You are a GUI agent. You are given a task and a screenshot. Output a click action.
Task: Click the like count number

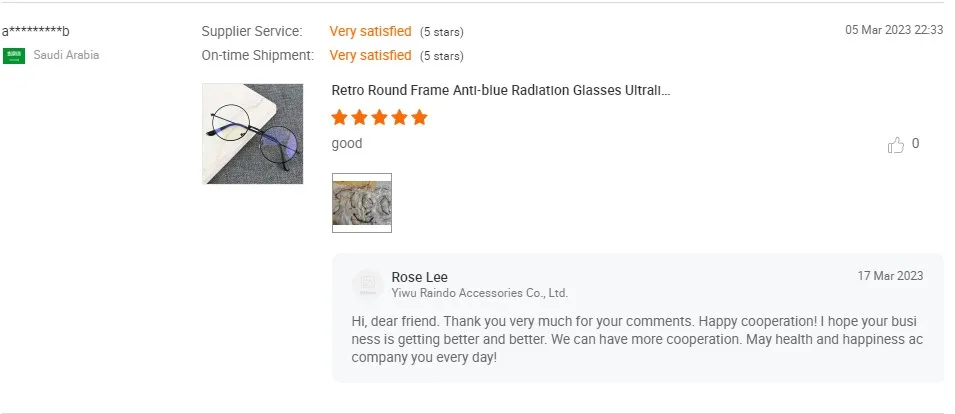915,144
